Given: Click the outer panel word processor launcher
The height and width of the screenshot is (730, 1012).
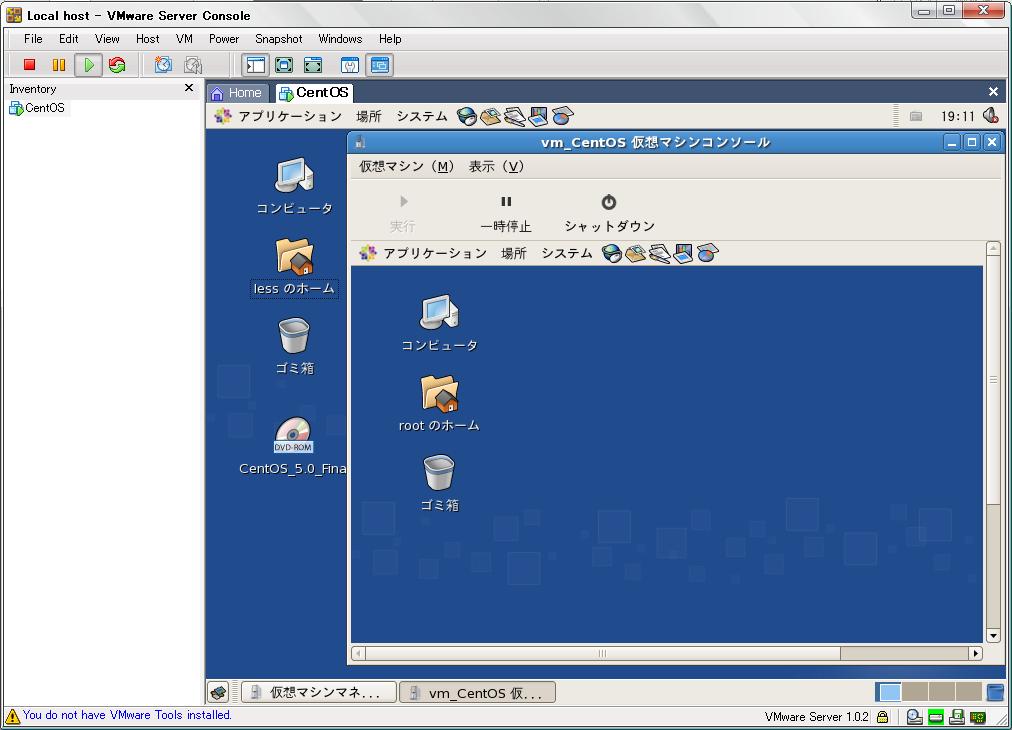Looking at the screenshot, I should point(514,116).
